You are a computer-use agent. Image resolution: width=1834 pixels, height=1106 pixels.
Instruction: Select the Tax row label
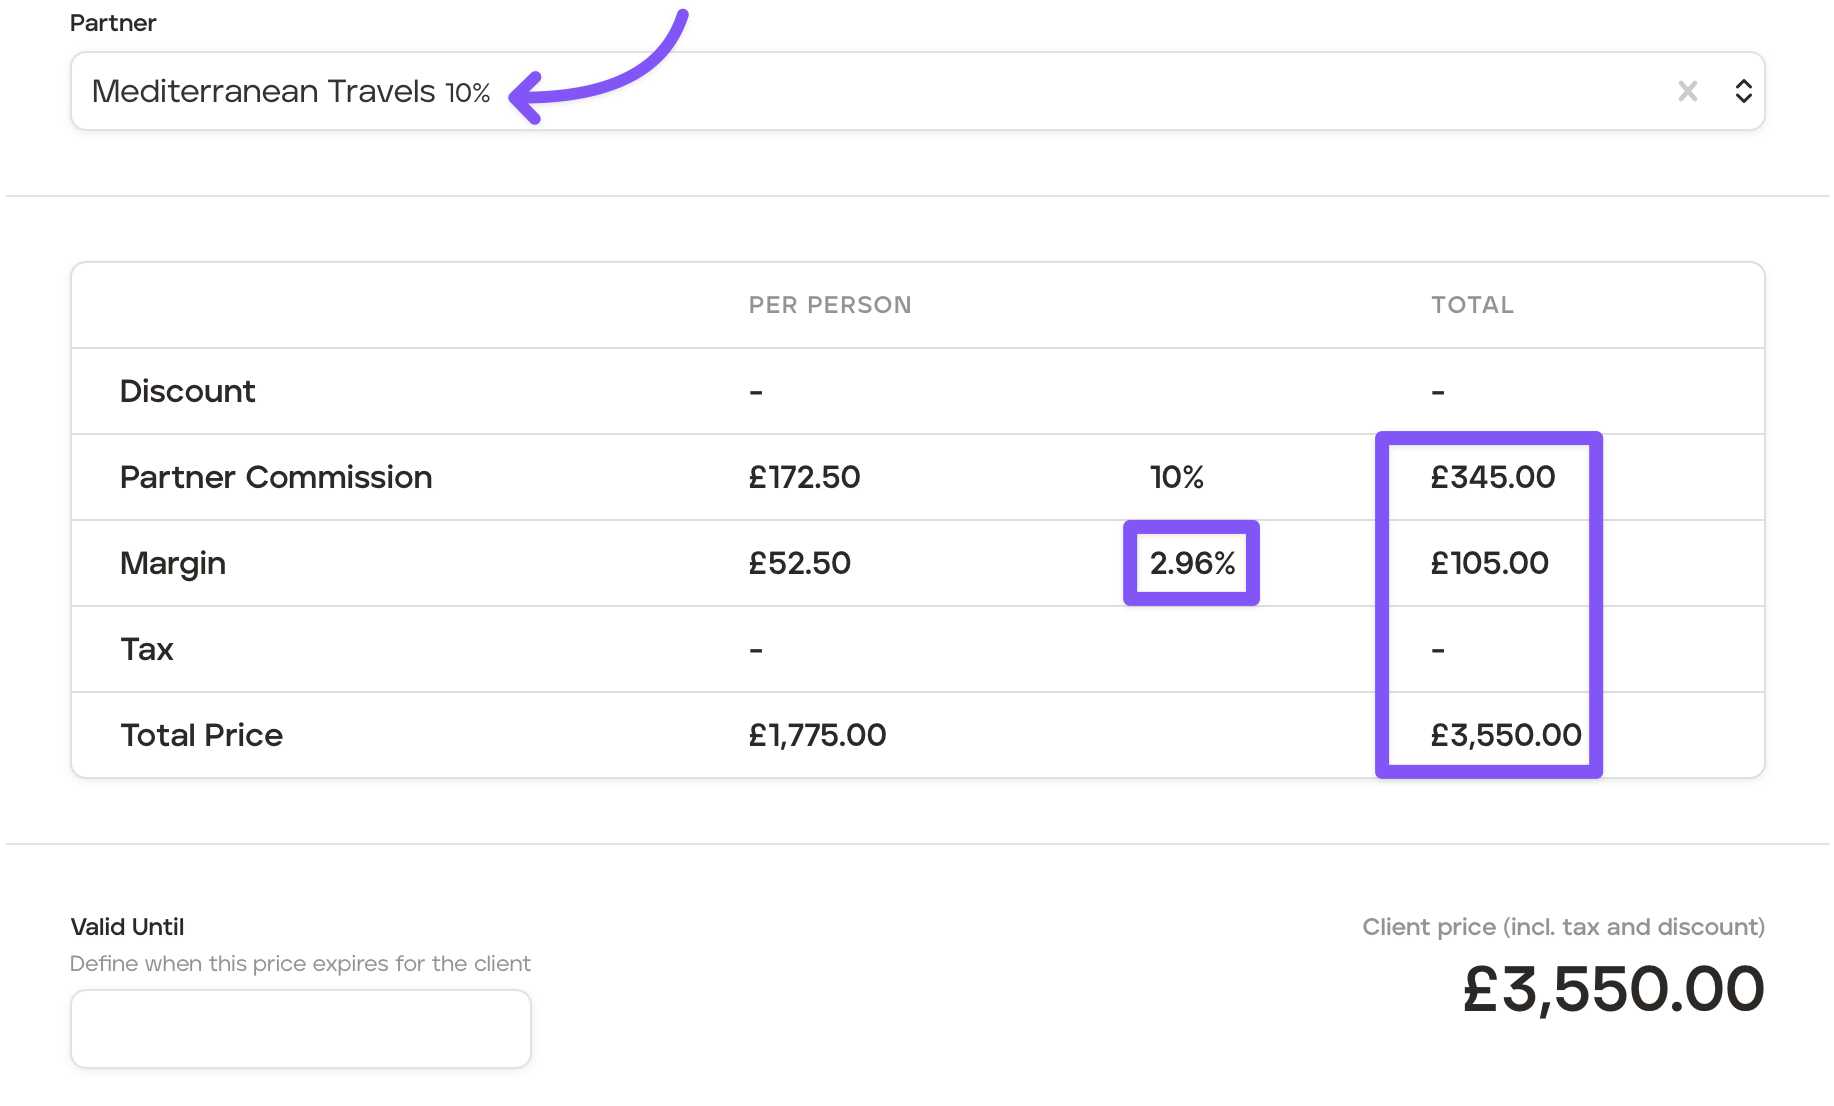[x=147, y=649]
